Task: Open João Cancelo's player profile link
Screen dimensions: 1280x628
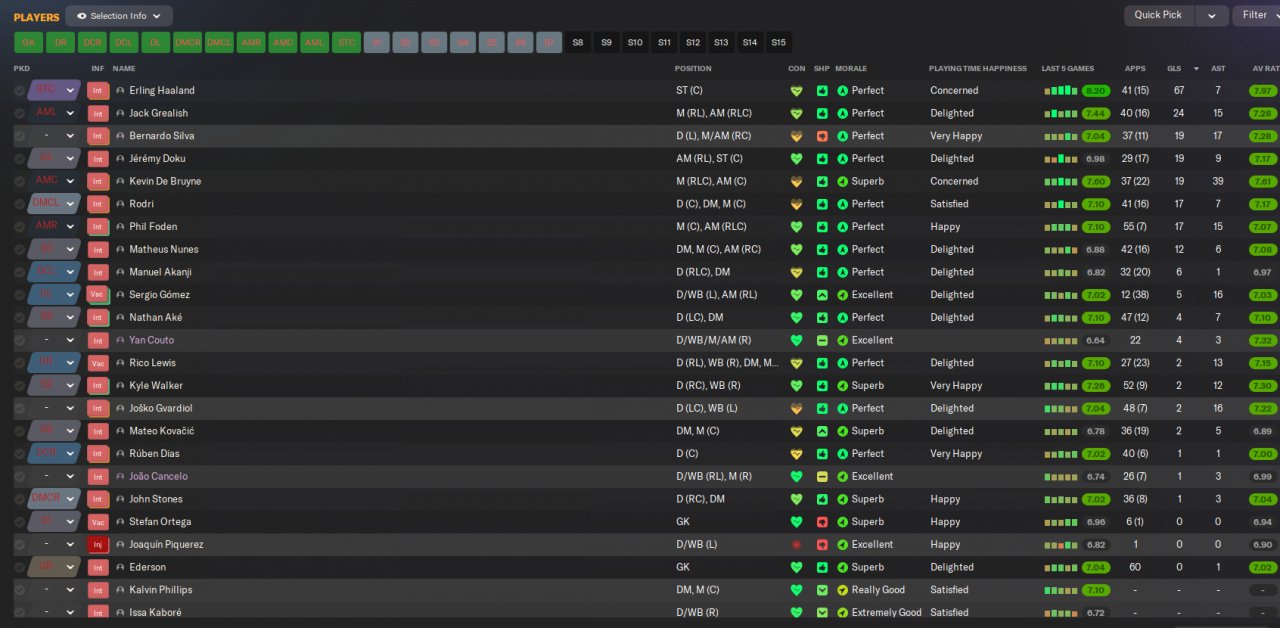Action: pyautogui.click(x=158, y=477)
